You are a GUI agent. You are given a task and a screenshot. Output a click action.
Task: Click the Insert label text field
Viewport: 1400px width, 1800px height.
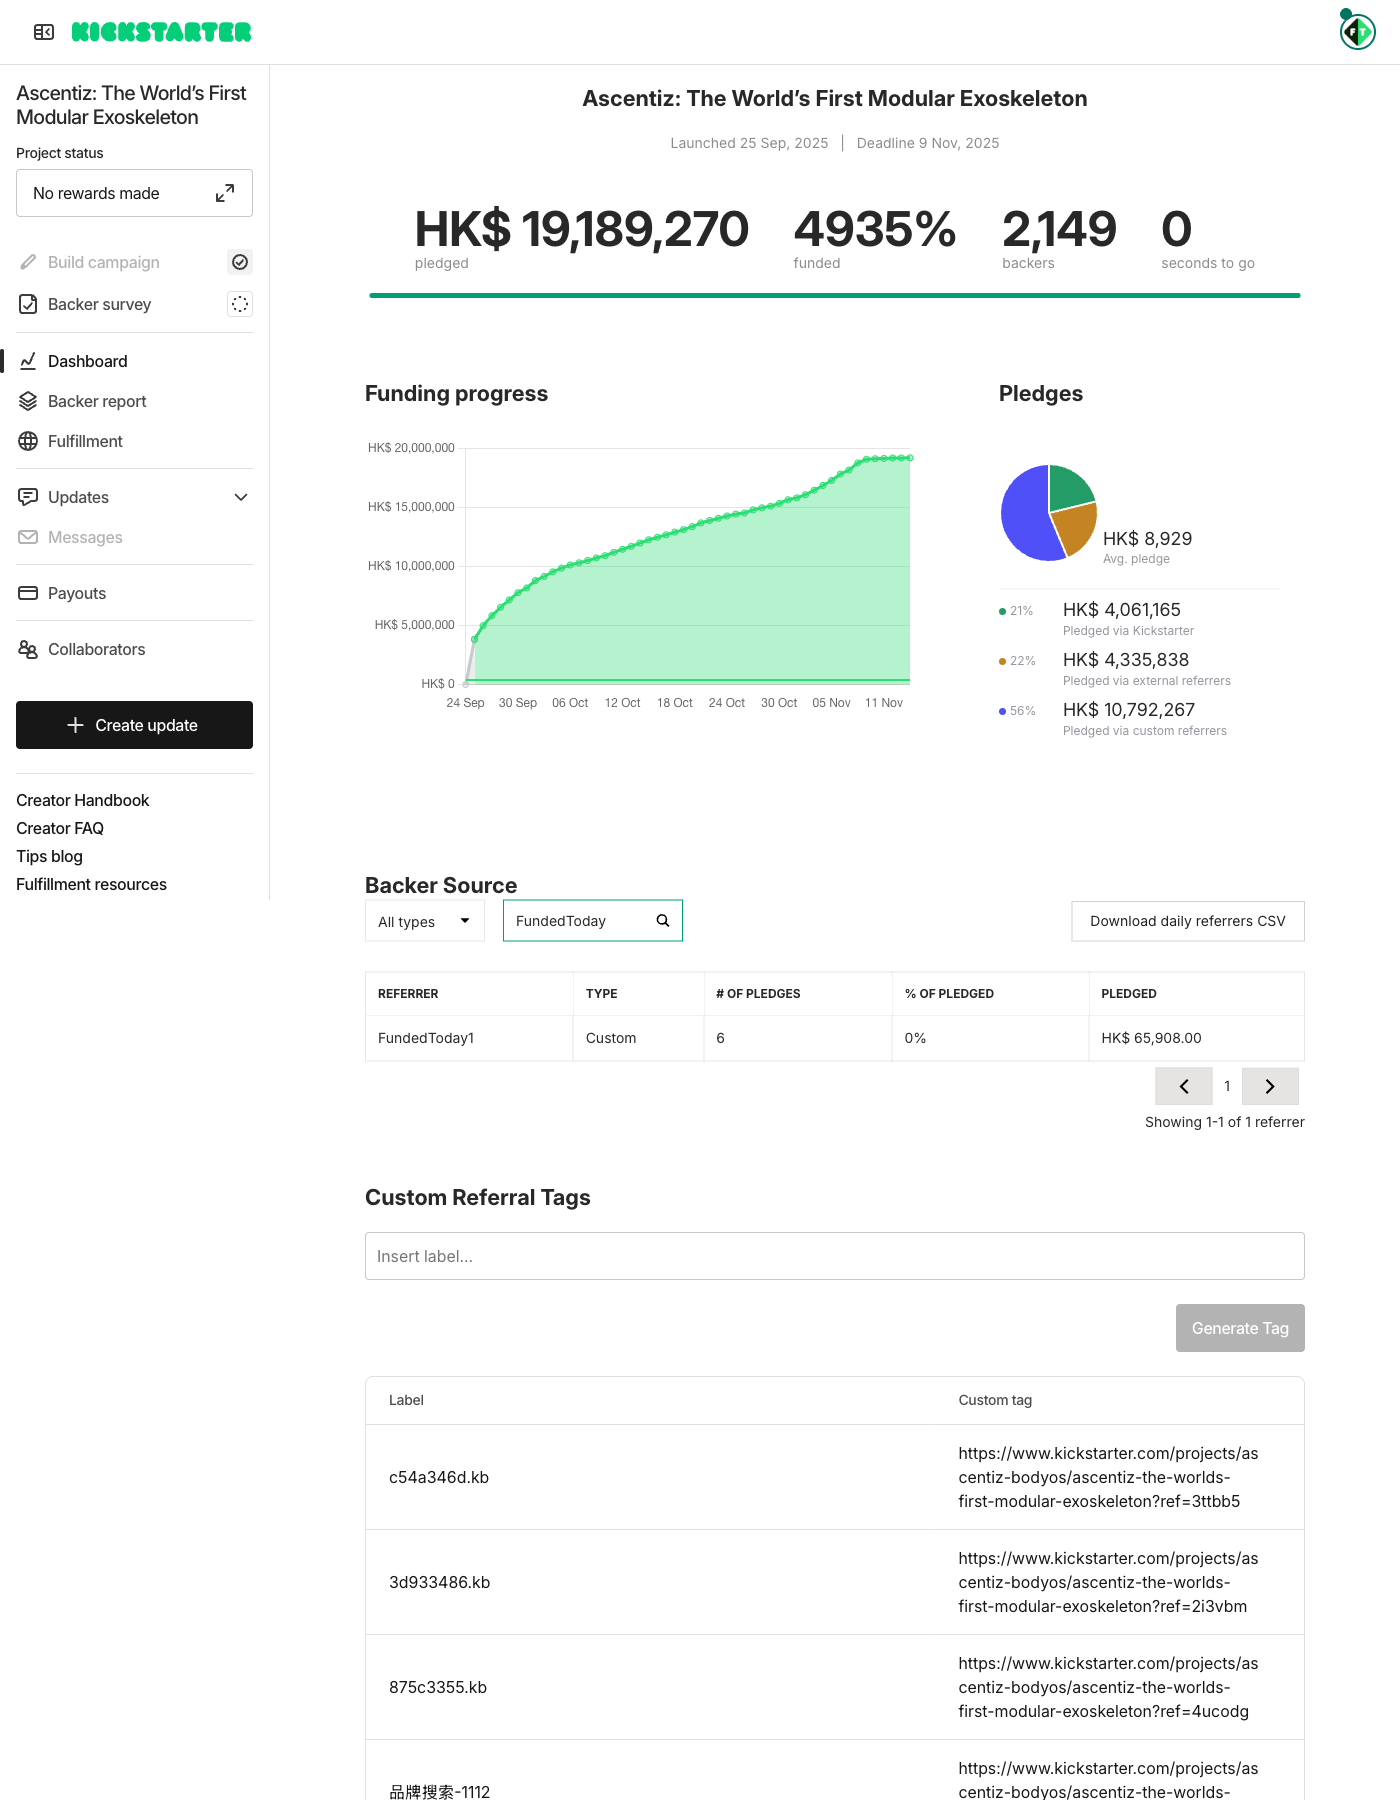834,1256
